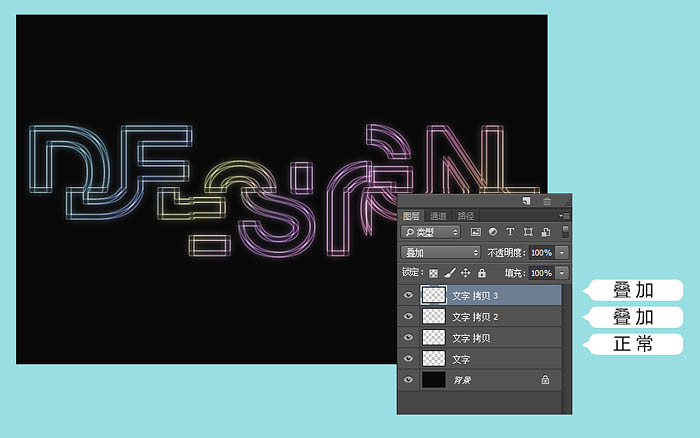The image size is (700, 438).
Task: Open the 填充 fill slider arrow
Action: tap(562, 273)
